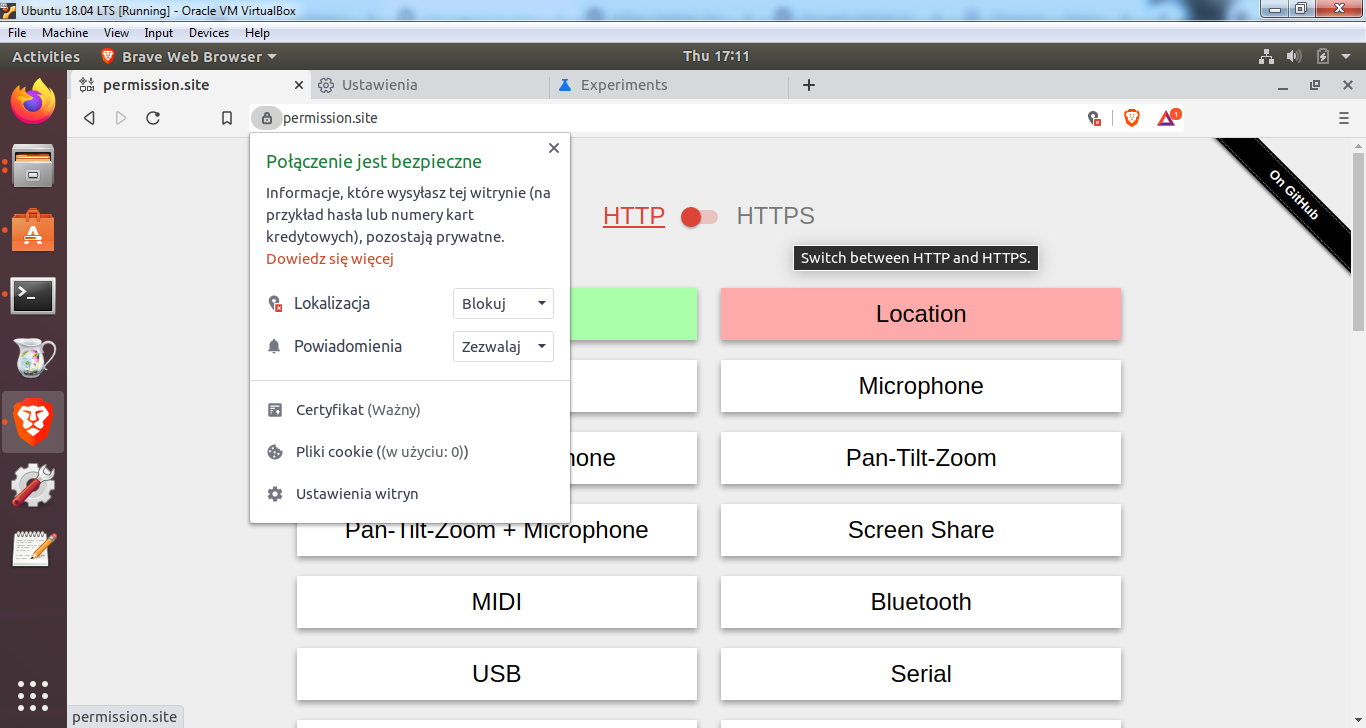Select the permission.site tab

(x=190, y=85)
